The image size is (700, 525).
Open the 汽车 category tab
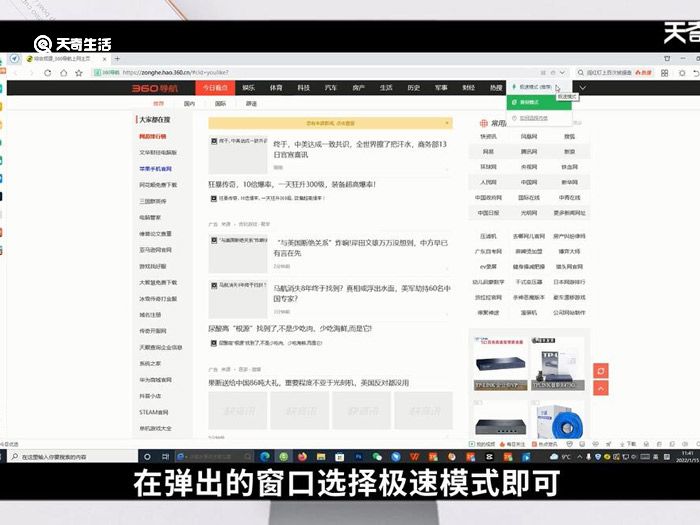[x=331, y=88]
